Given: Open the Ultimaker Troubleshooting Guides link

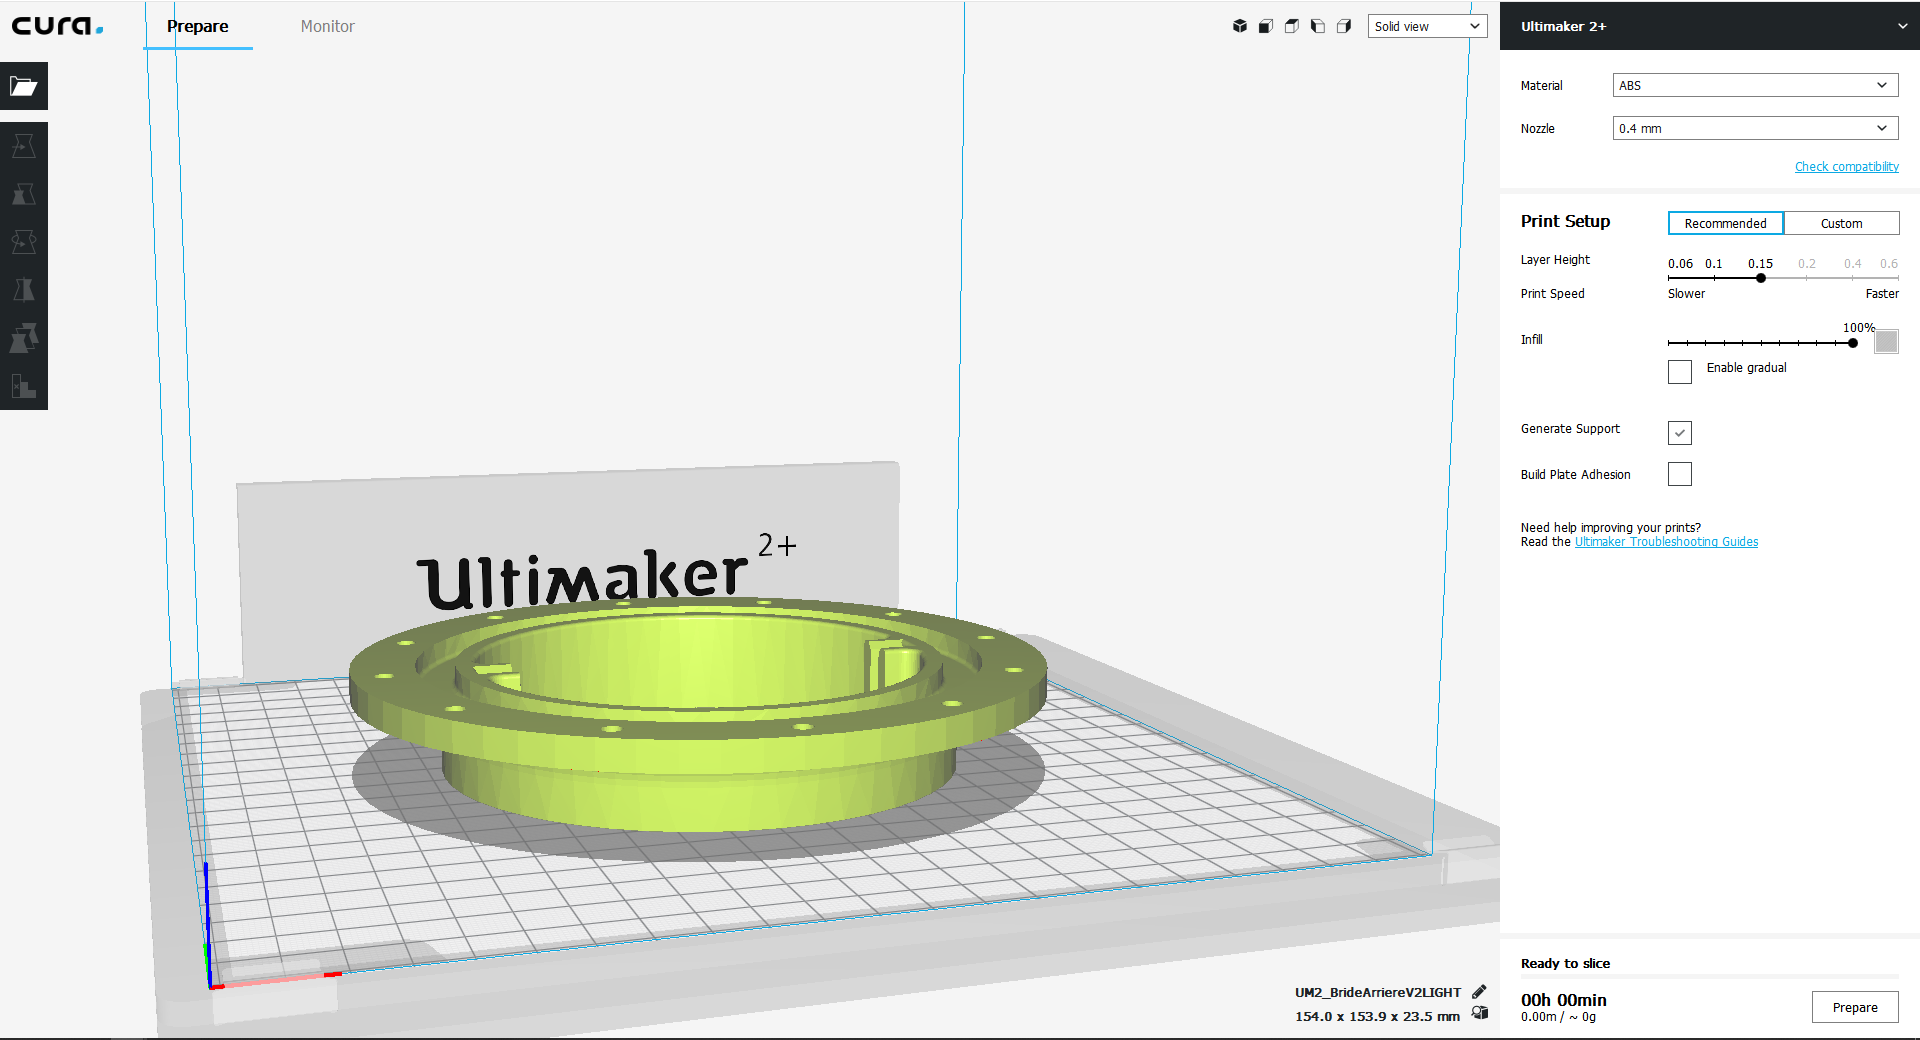Looking at the screenshot, I should point(1666,542).
